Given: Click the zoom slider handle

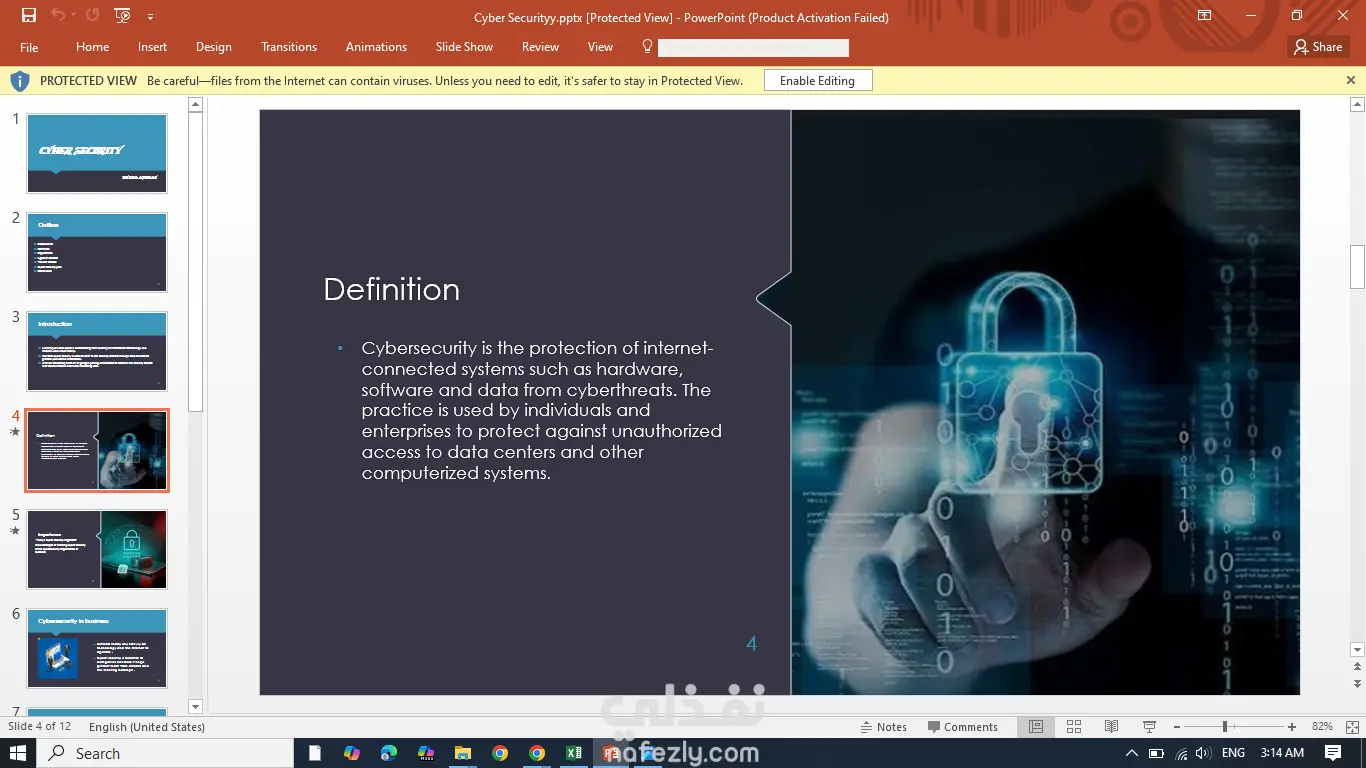Looking at the screenshot, I should click(1225, 727).
